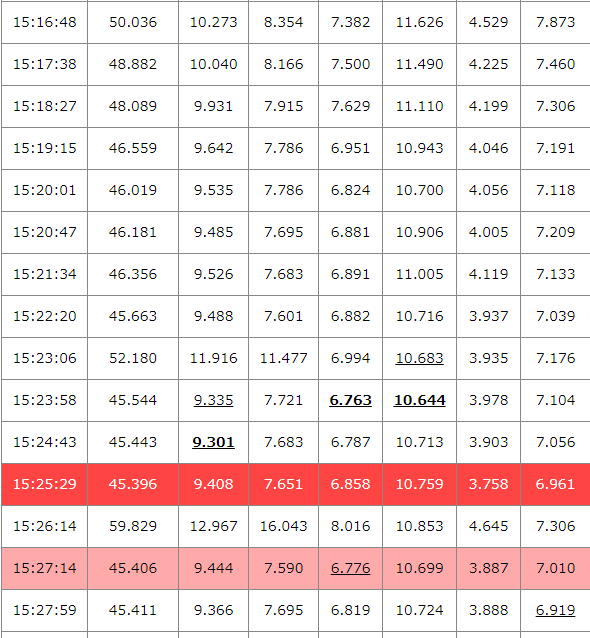Click timestamp 15:20:01
The height and width of the screenshot is (638, 590).
point(45,190)
